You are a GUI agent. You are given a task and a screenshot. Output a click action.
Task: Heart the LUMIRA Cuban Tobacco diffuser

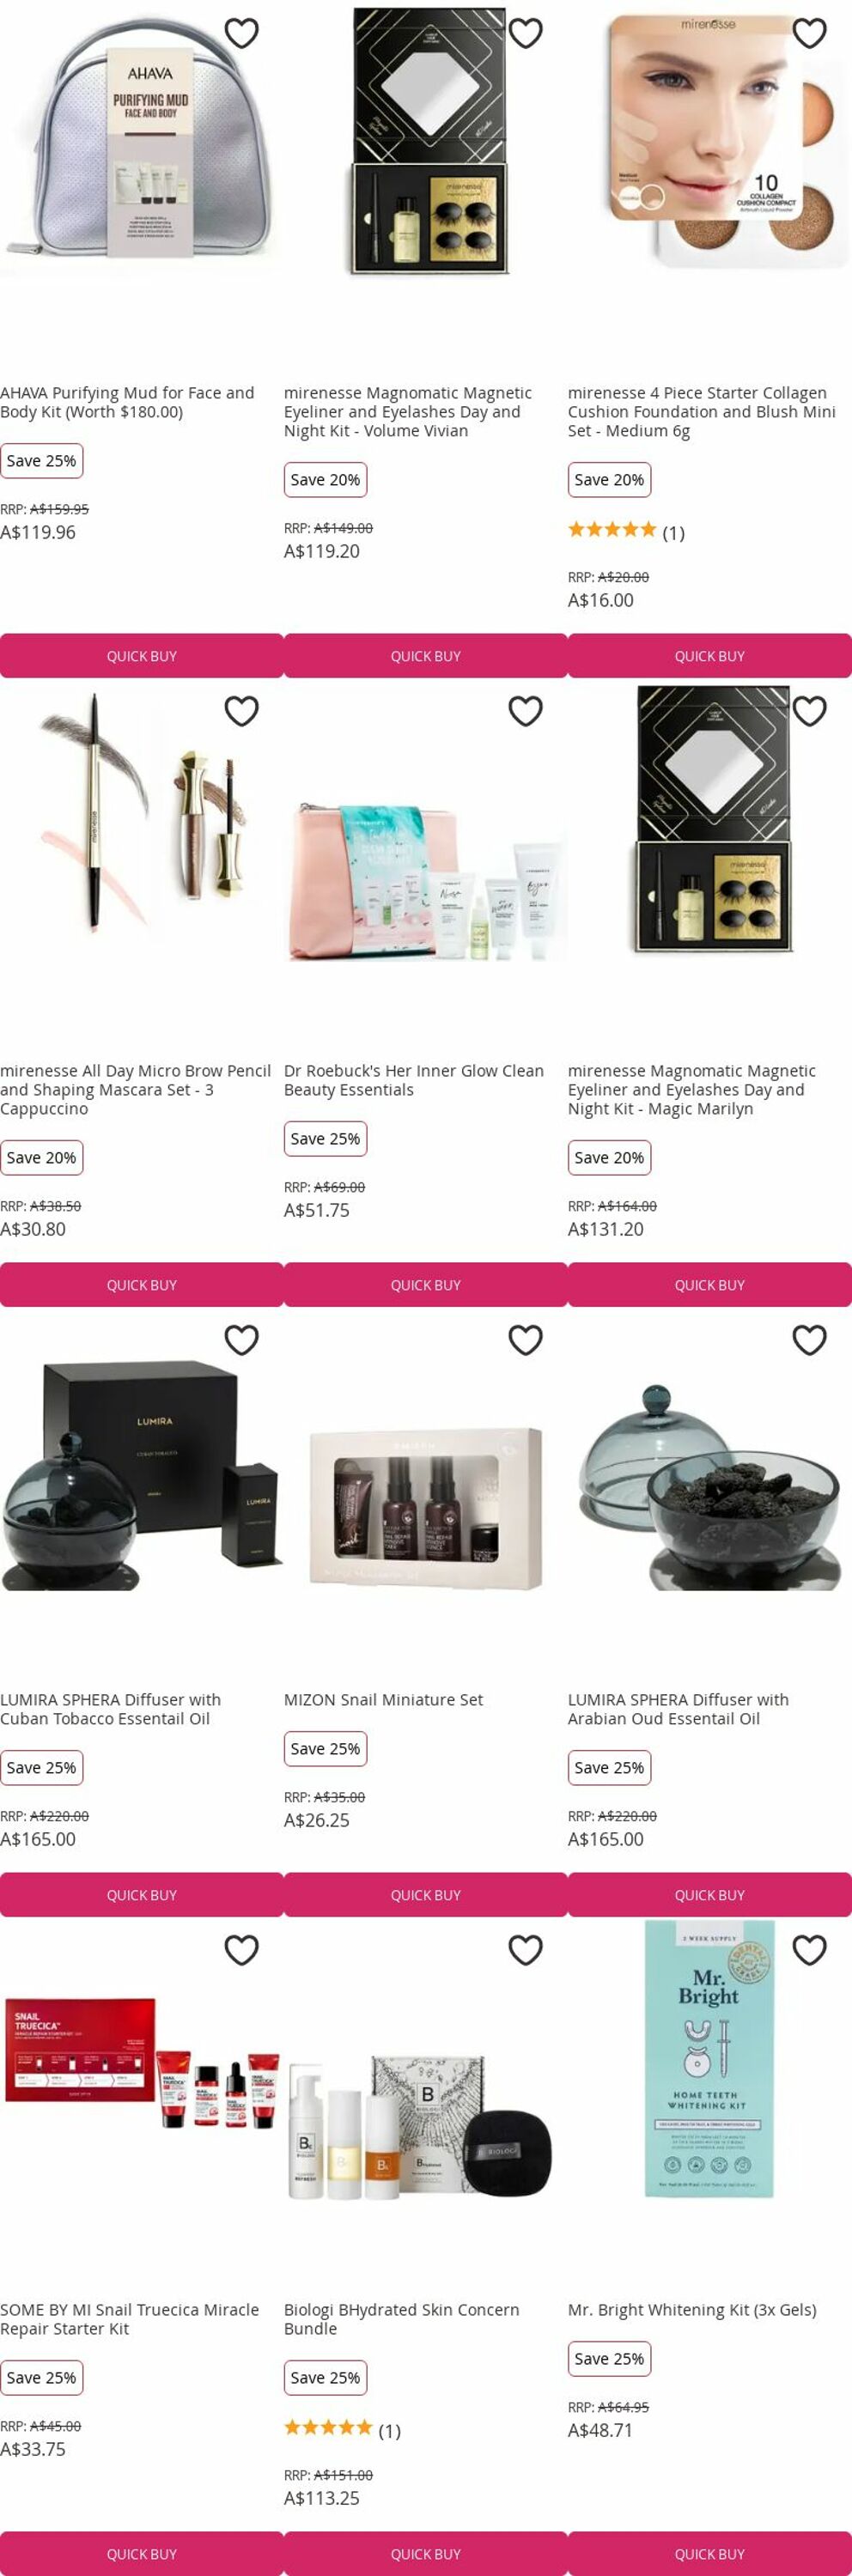point(242,1340)
